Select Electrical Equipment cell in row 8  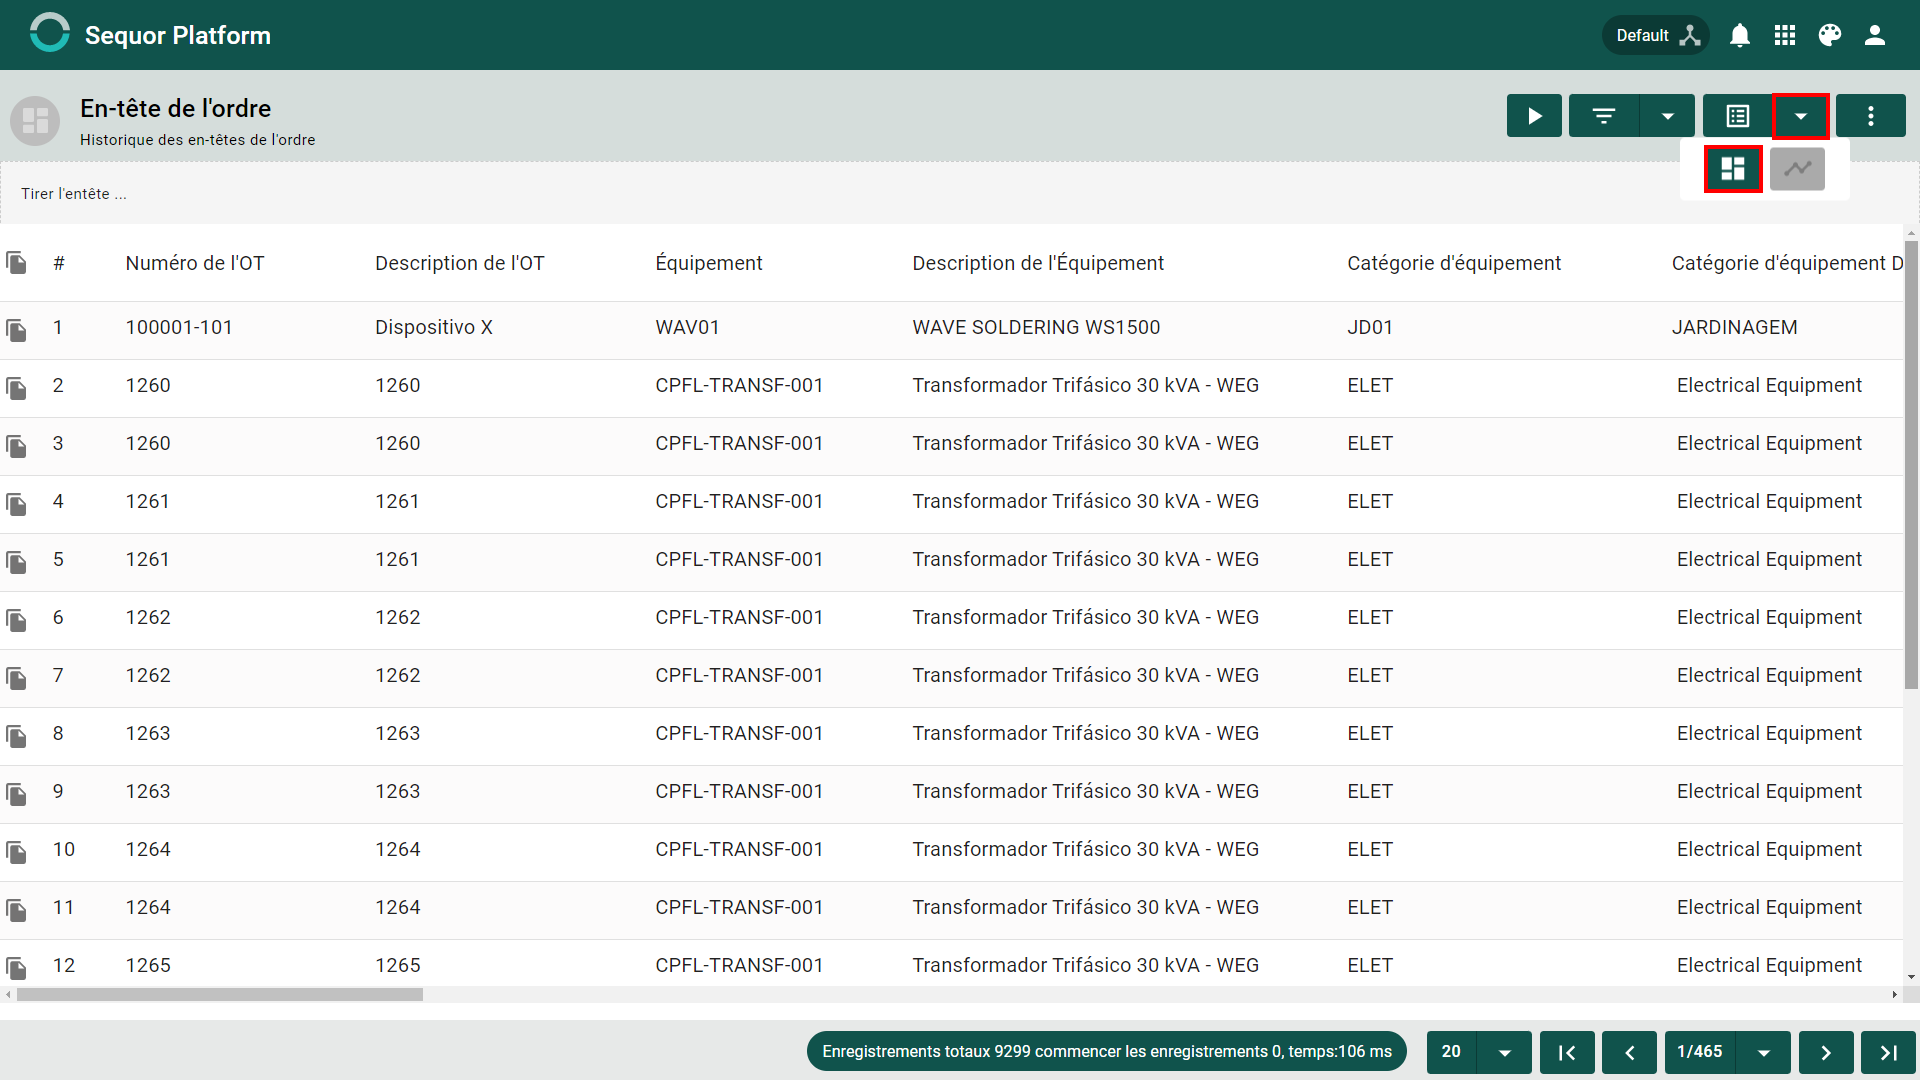tap(1769, 733)
